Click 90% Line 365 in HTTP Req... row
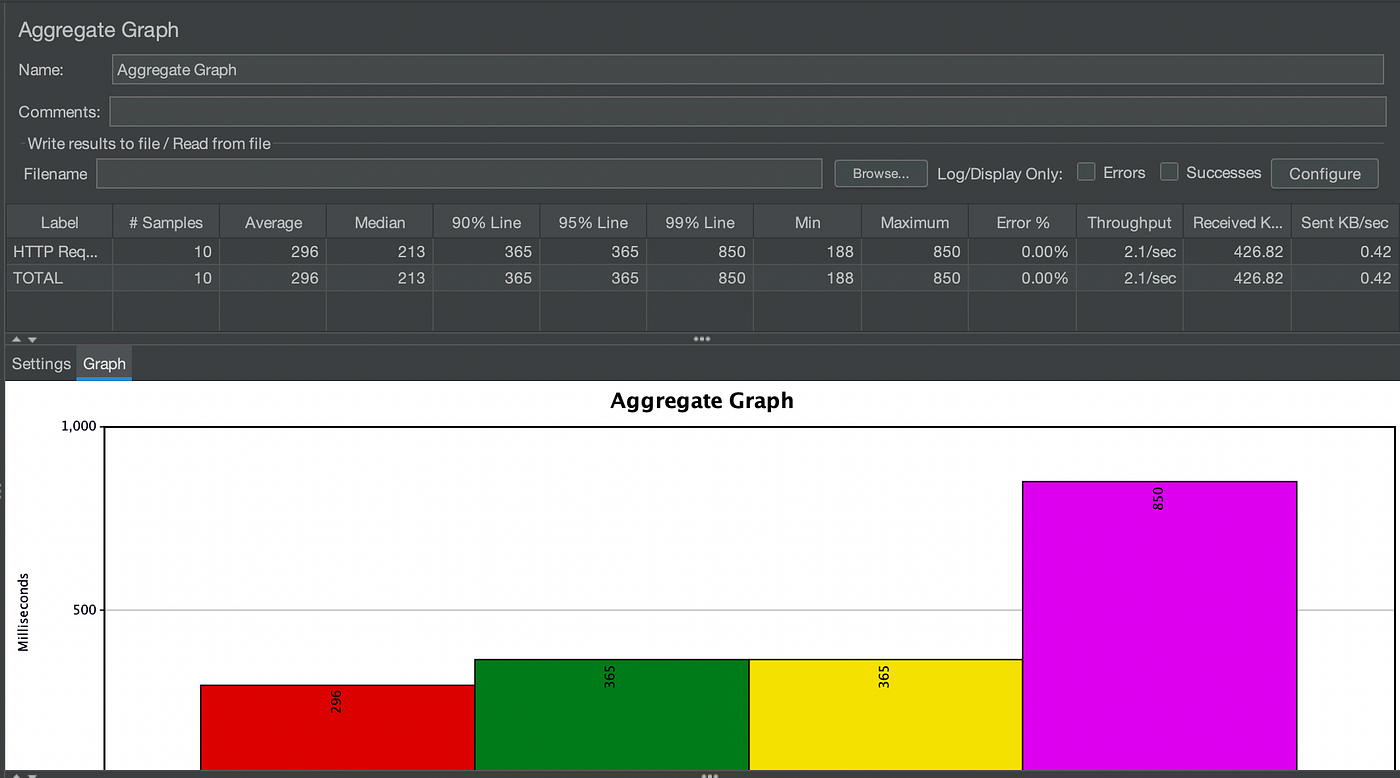This screenshot has height=778, width=1400. pyautogui.click(x=486, y=252)
